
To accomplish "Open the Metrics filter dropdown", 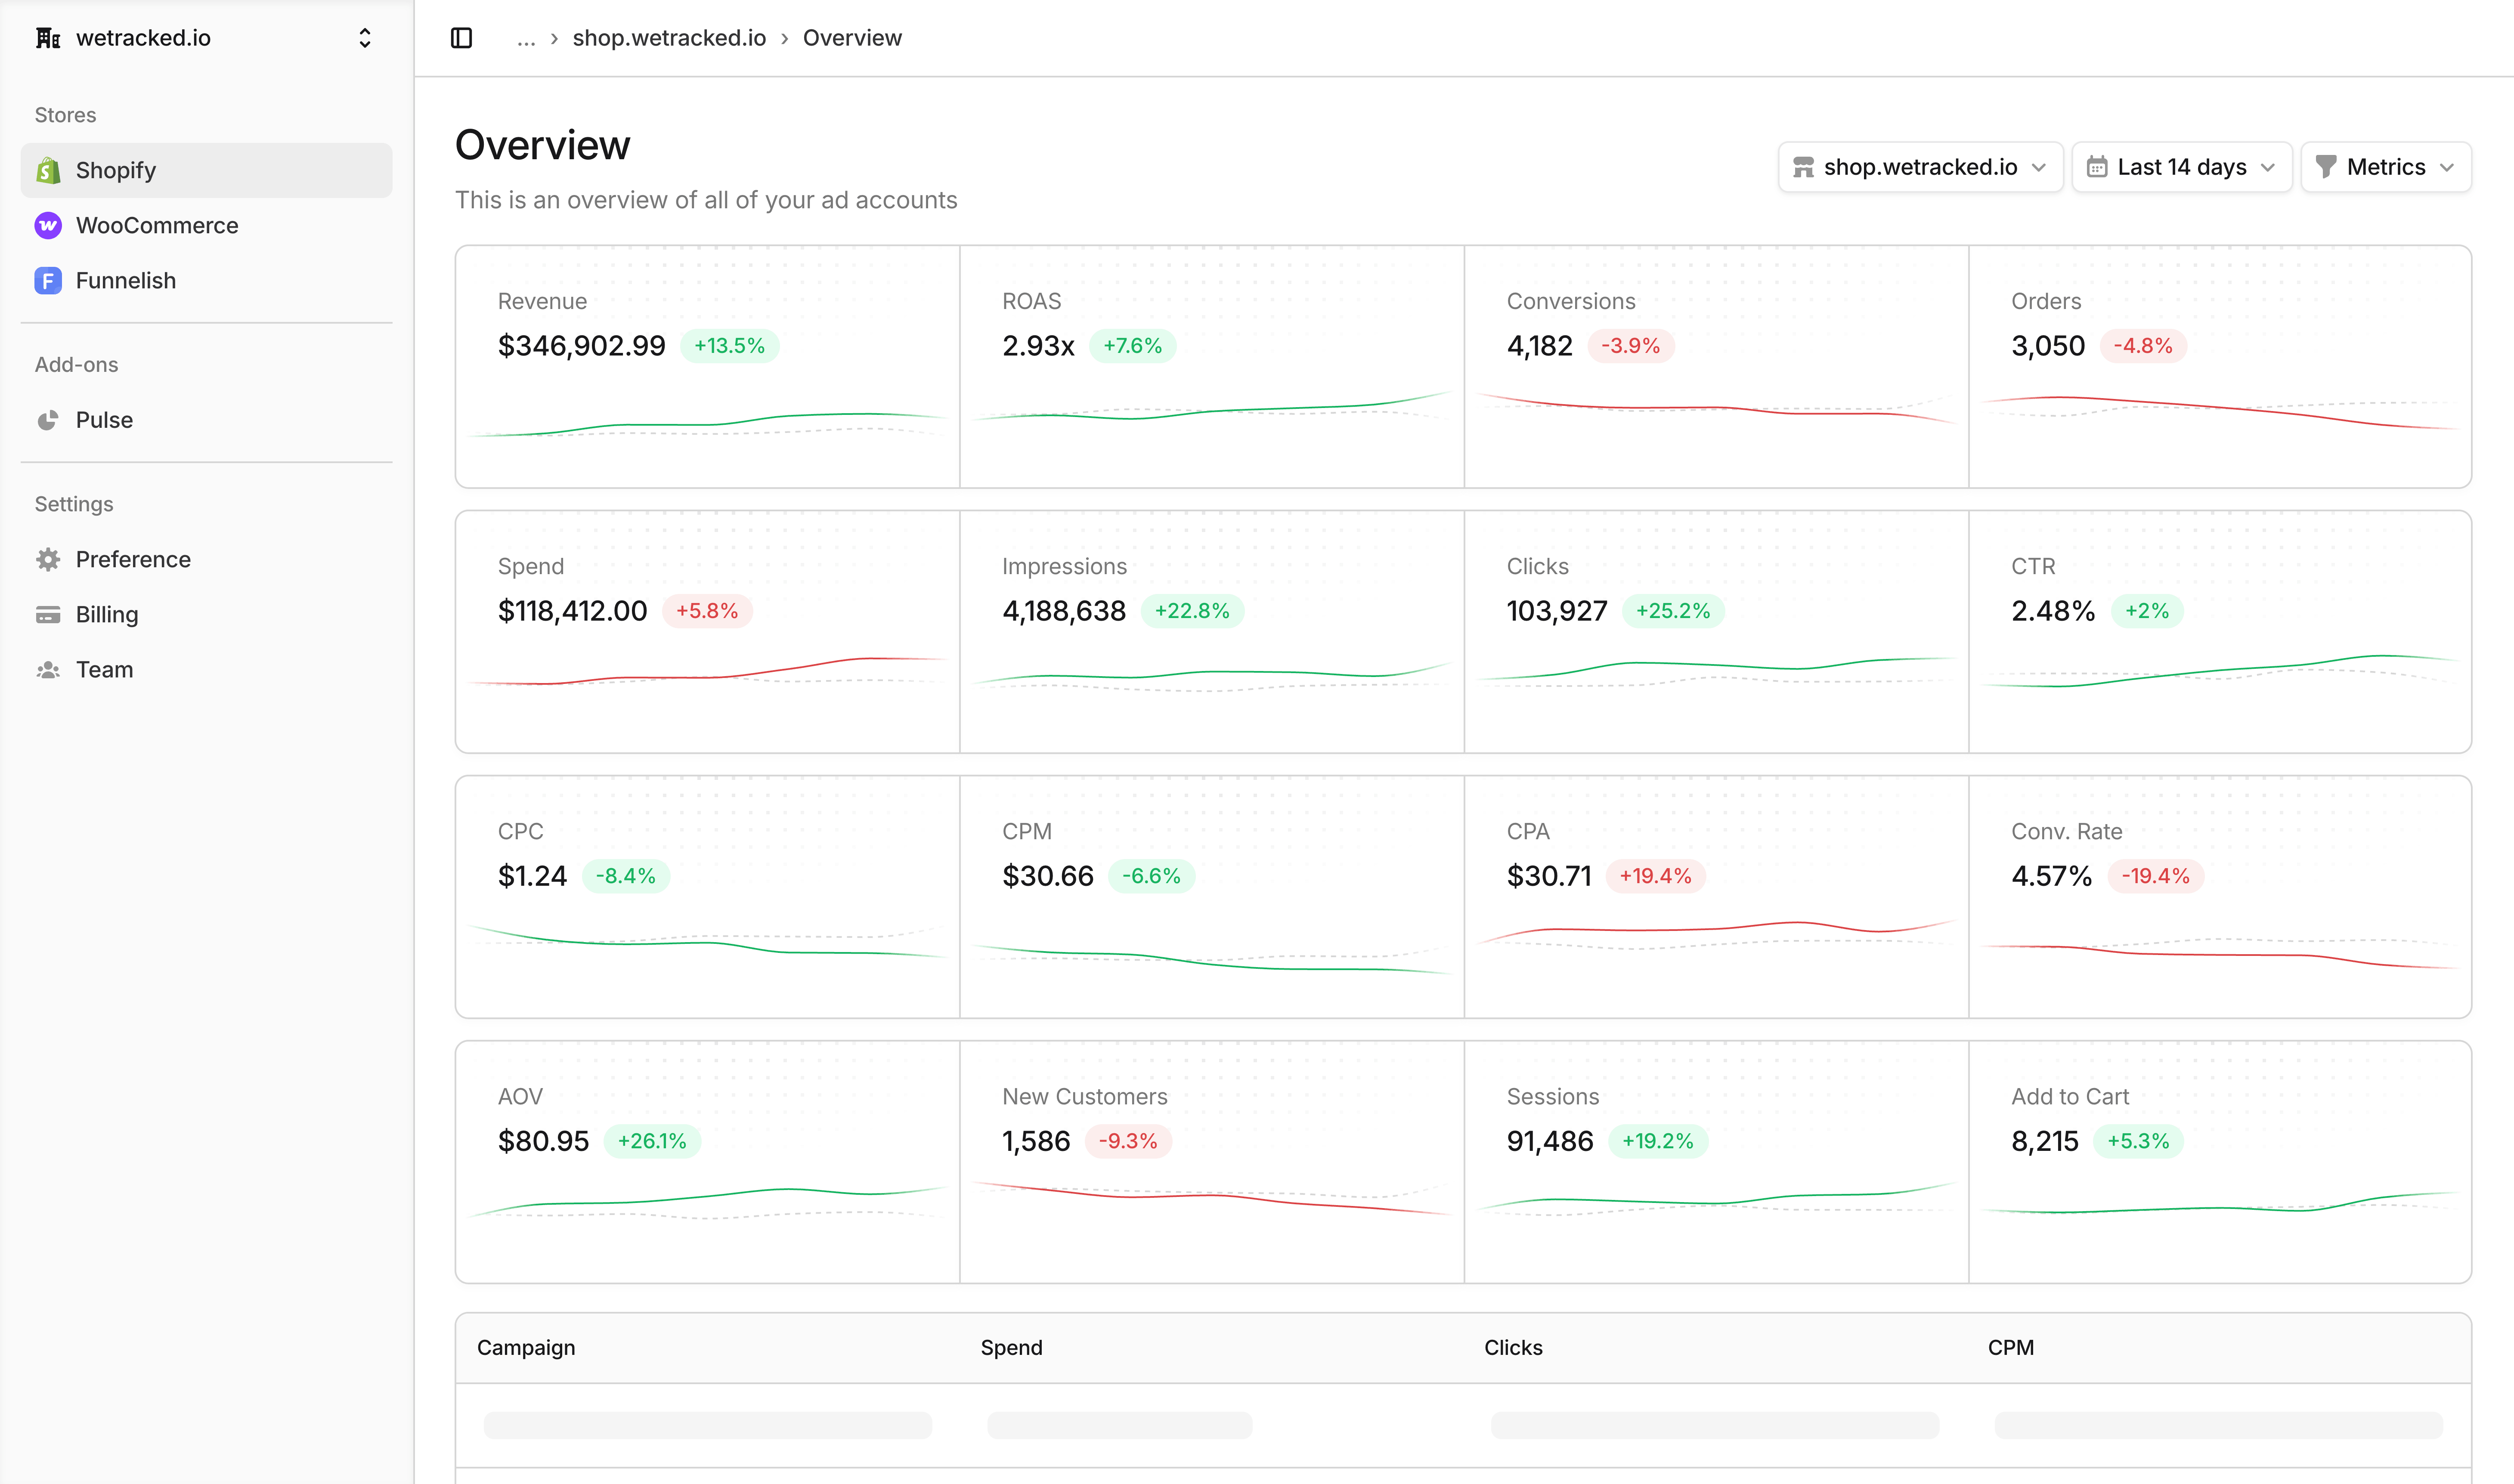I will [2386, 167].
